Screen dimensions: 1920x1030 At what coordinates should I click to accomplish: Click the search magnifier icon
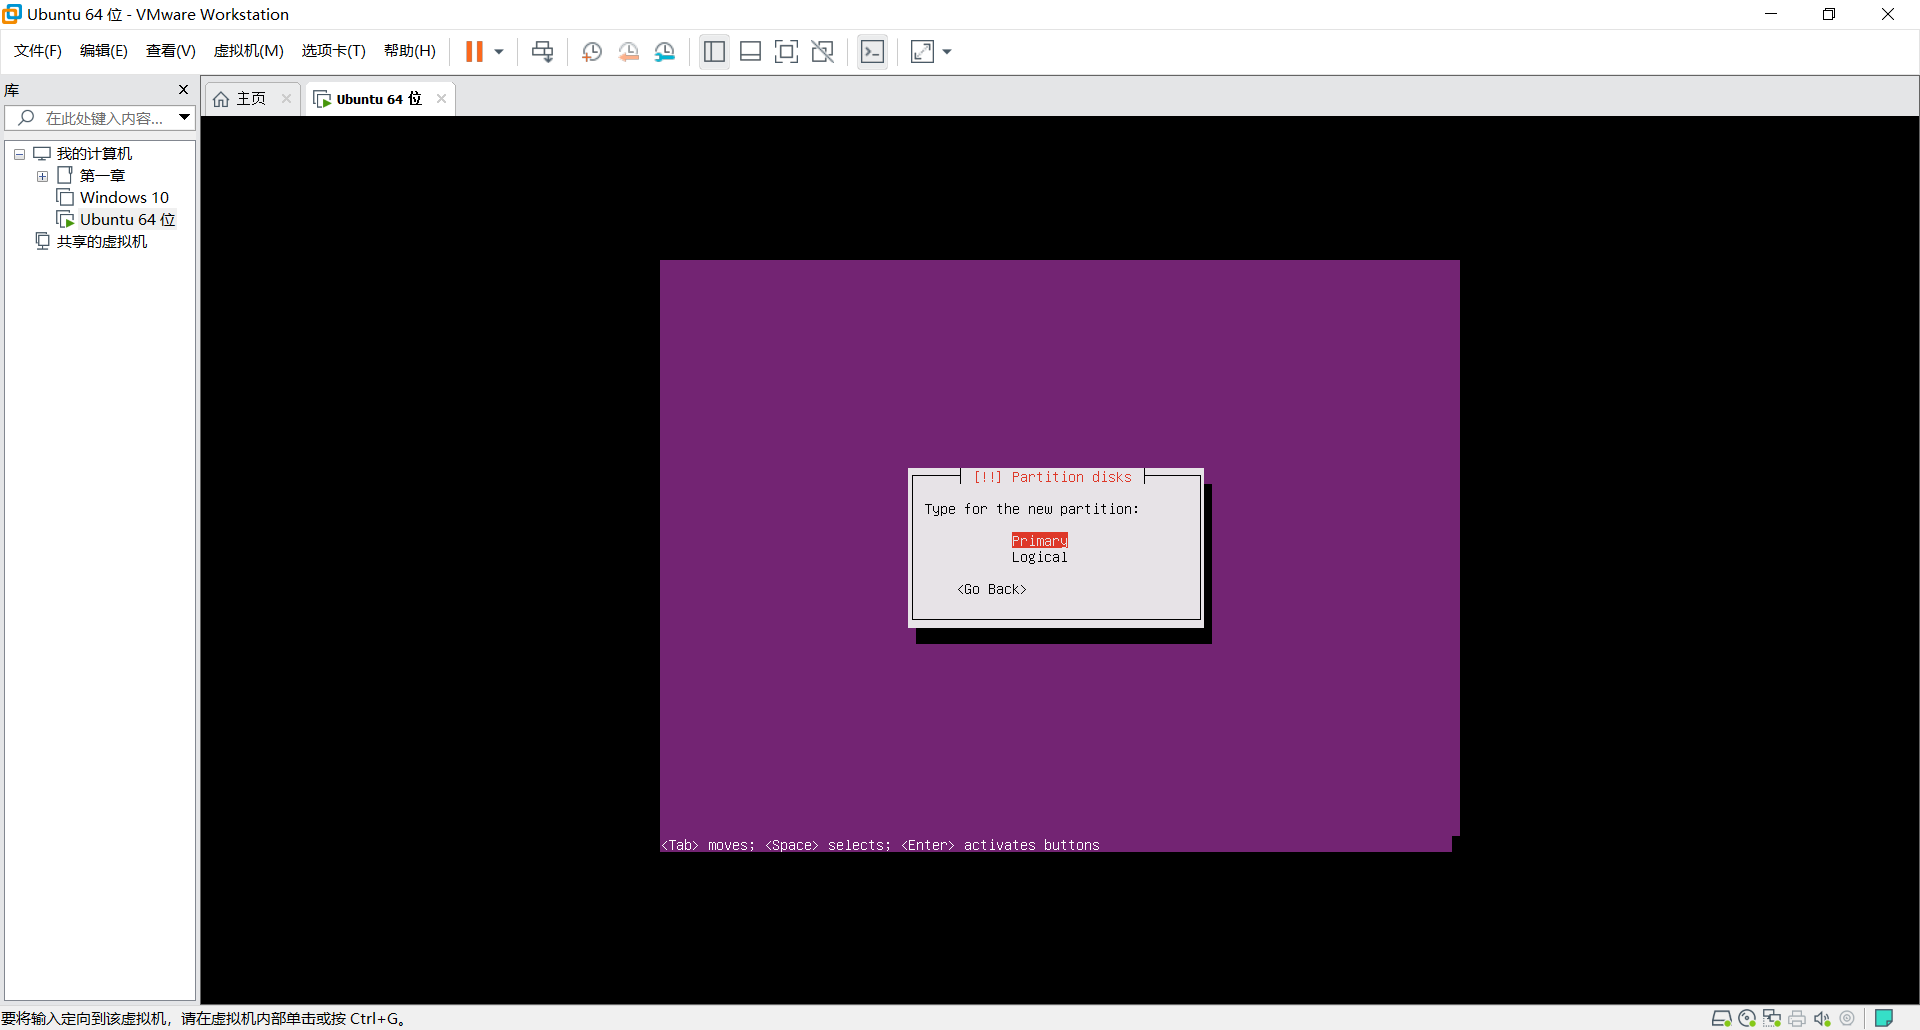(x=26, y=118)
